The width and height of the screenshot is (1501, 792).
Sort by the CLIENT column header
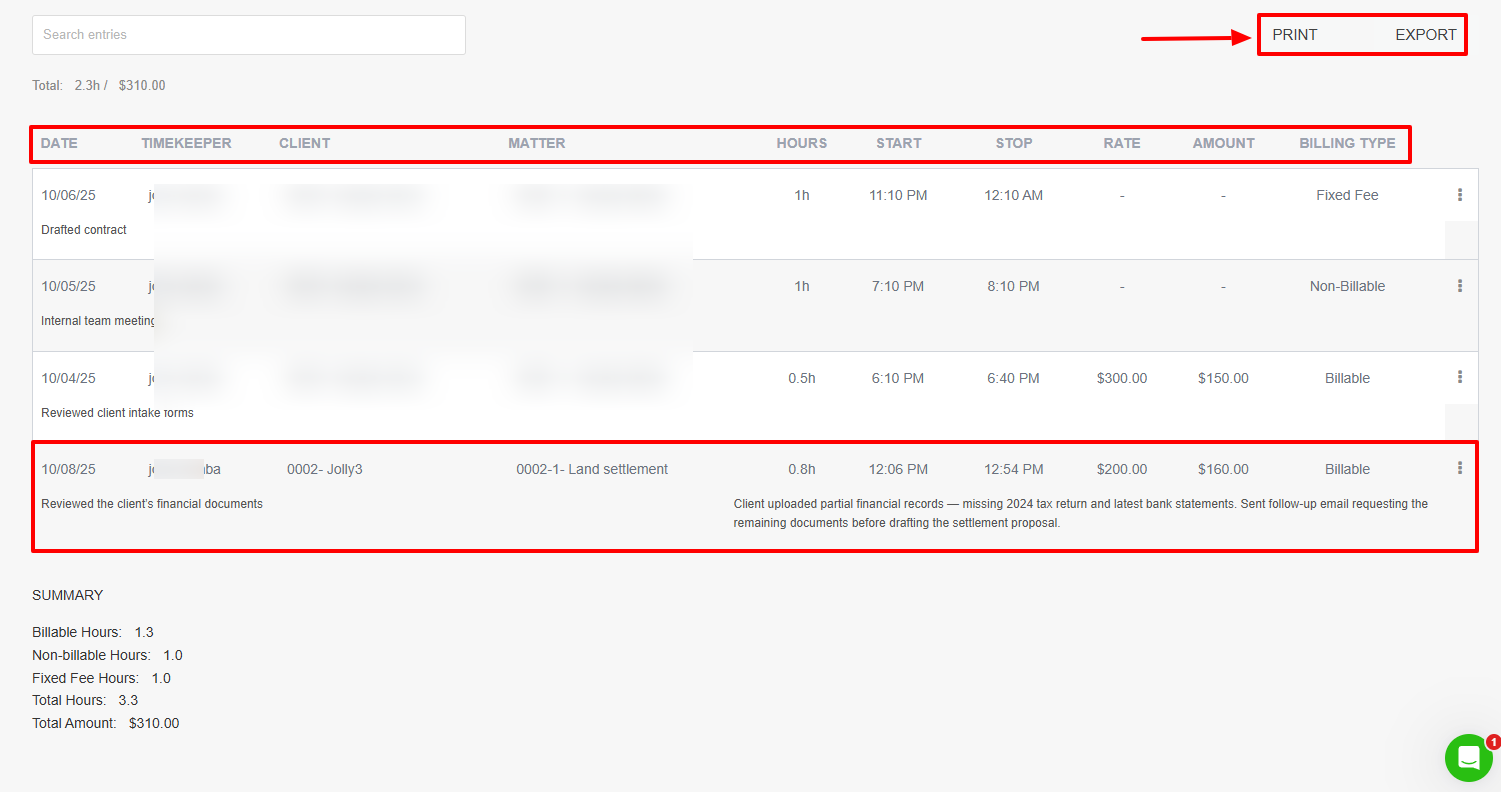tap(304, 143)
